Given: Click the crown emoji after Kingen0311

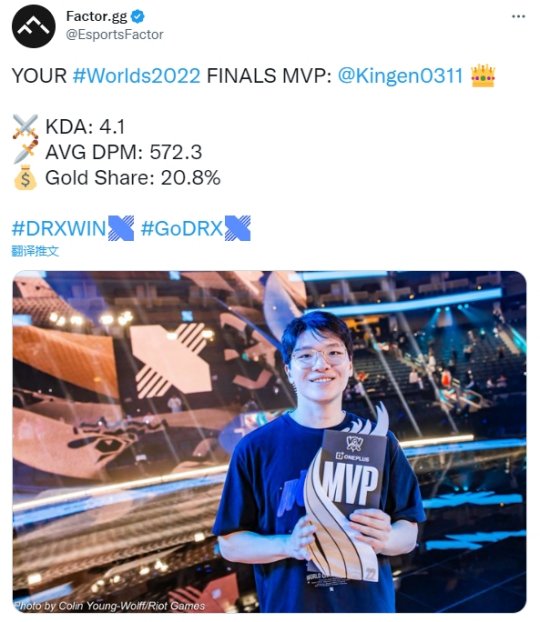Looking at the screenshot, I should [x=482, y=75].
